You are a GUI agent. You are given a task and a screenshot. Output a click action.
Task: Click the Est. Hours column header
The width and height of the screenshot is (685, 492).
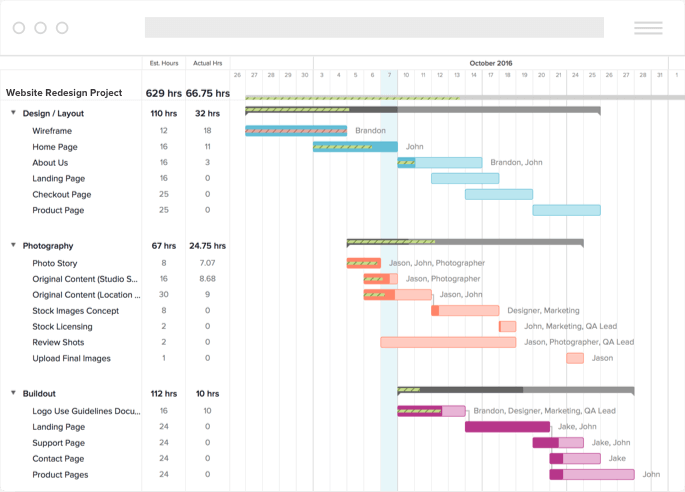click(x=164, y=63)
